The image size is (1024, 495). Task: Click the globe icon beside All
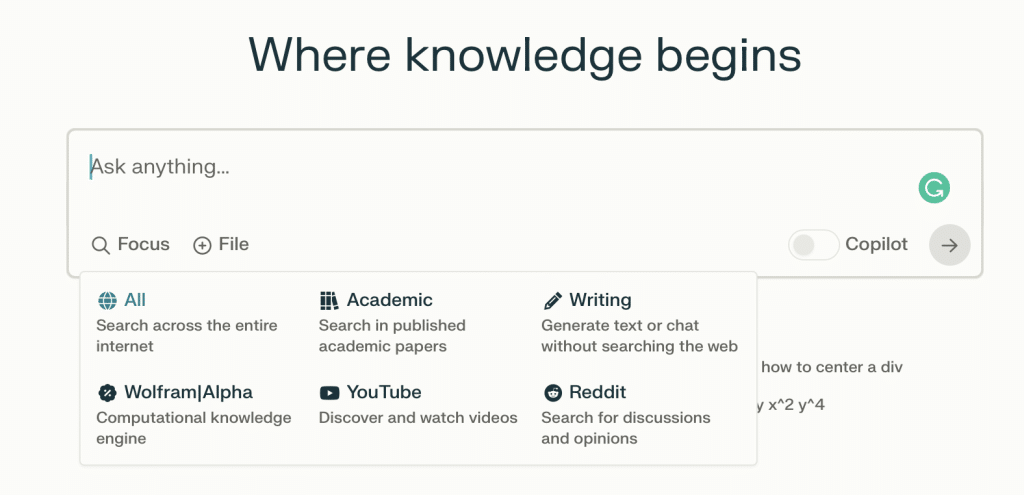click(107, 300)
